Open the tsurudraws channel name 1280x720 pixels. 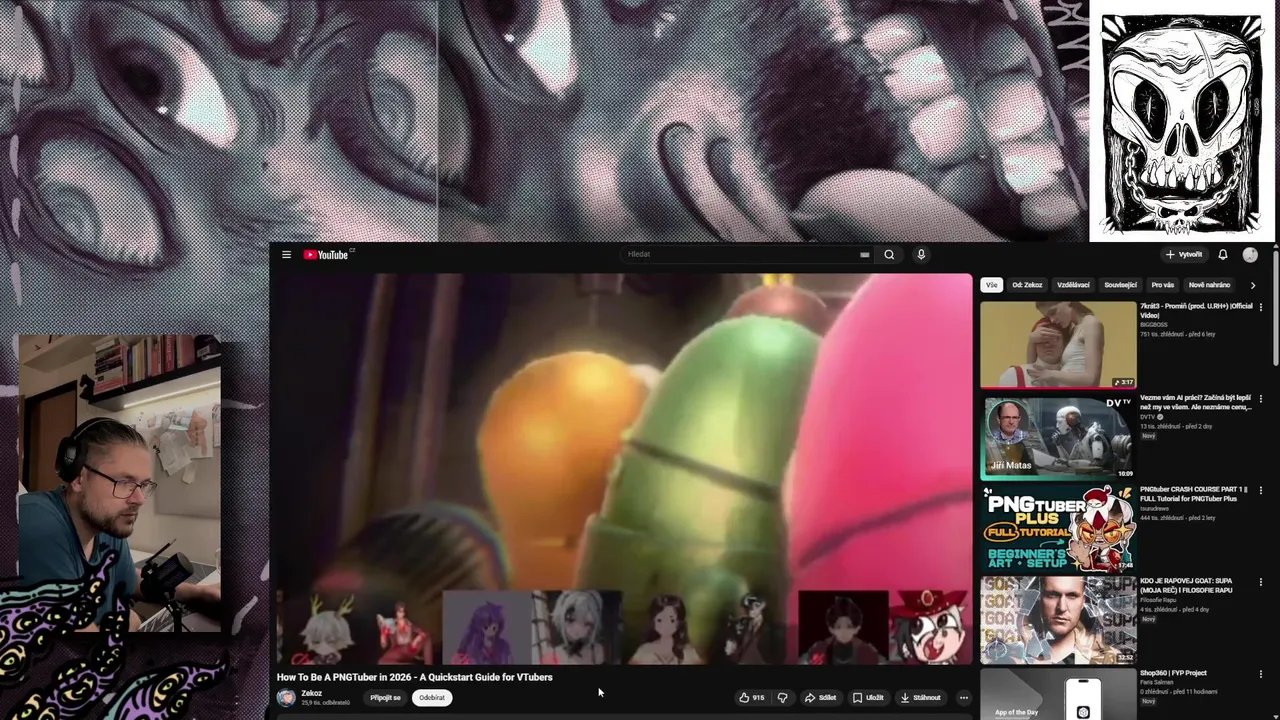(1155, 509)
